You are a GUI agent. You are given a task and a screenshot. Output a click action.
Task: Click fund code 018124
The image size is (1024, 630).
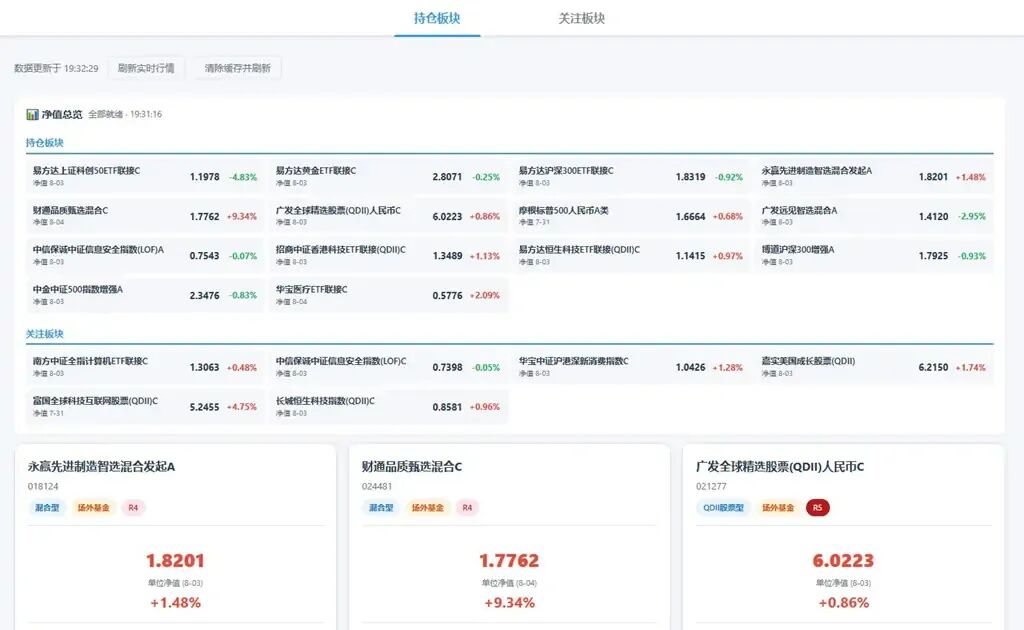43,486
